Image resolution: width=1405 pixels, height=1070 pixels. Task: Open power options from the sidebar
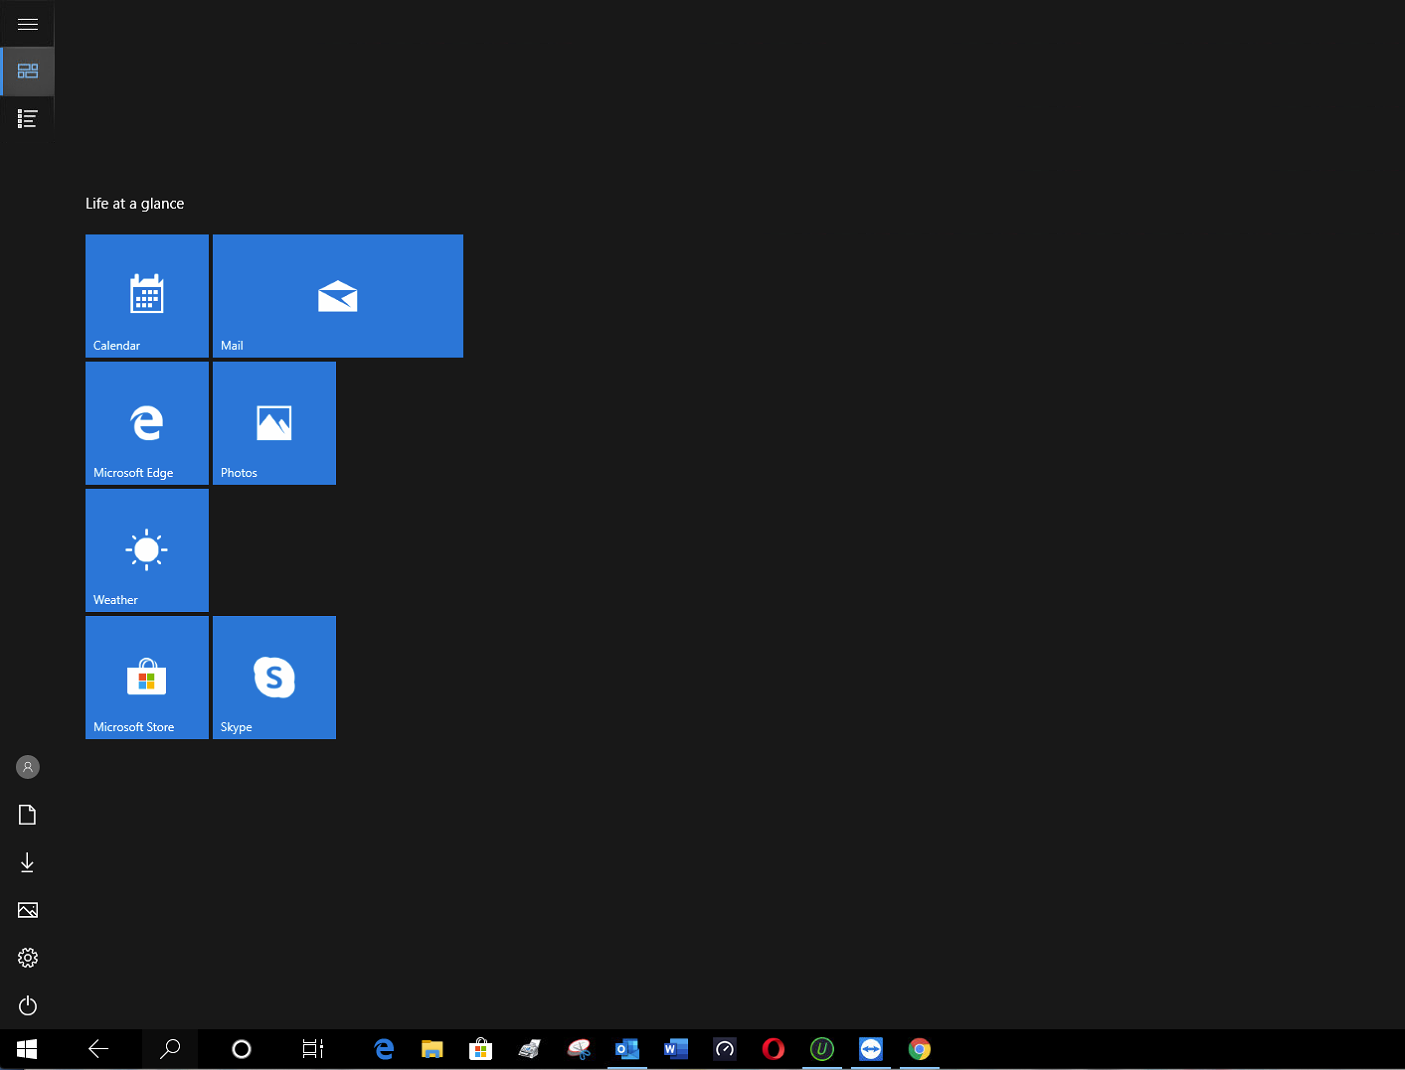click(27, 1005)
